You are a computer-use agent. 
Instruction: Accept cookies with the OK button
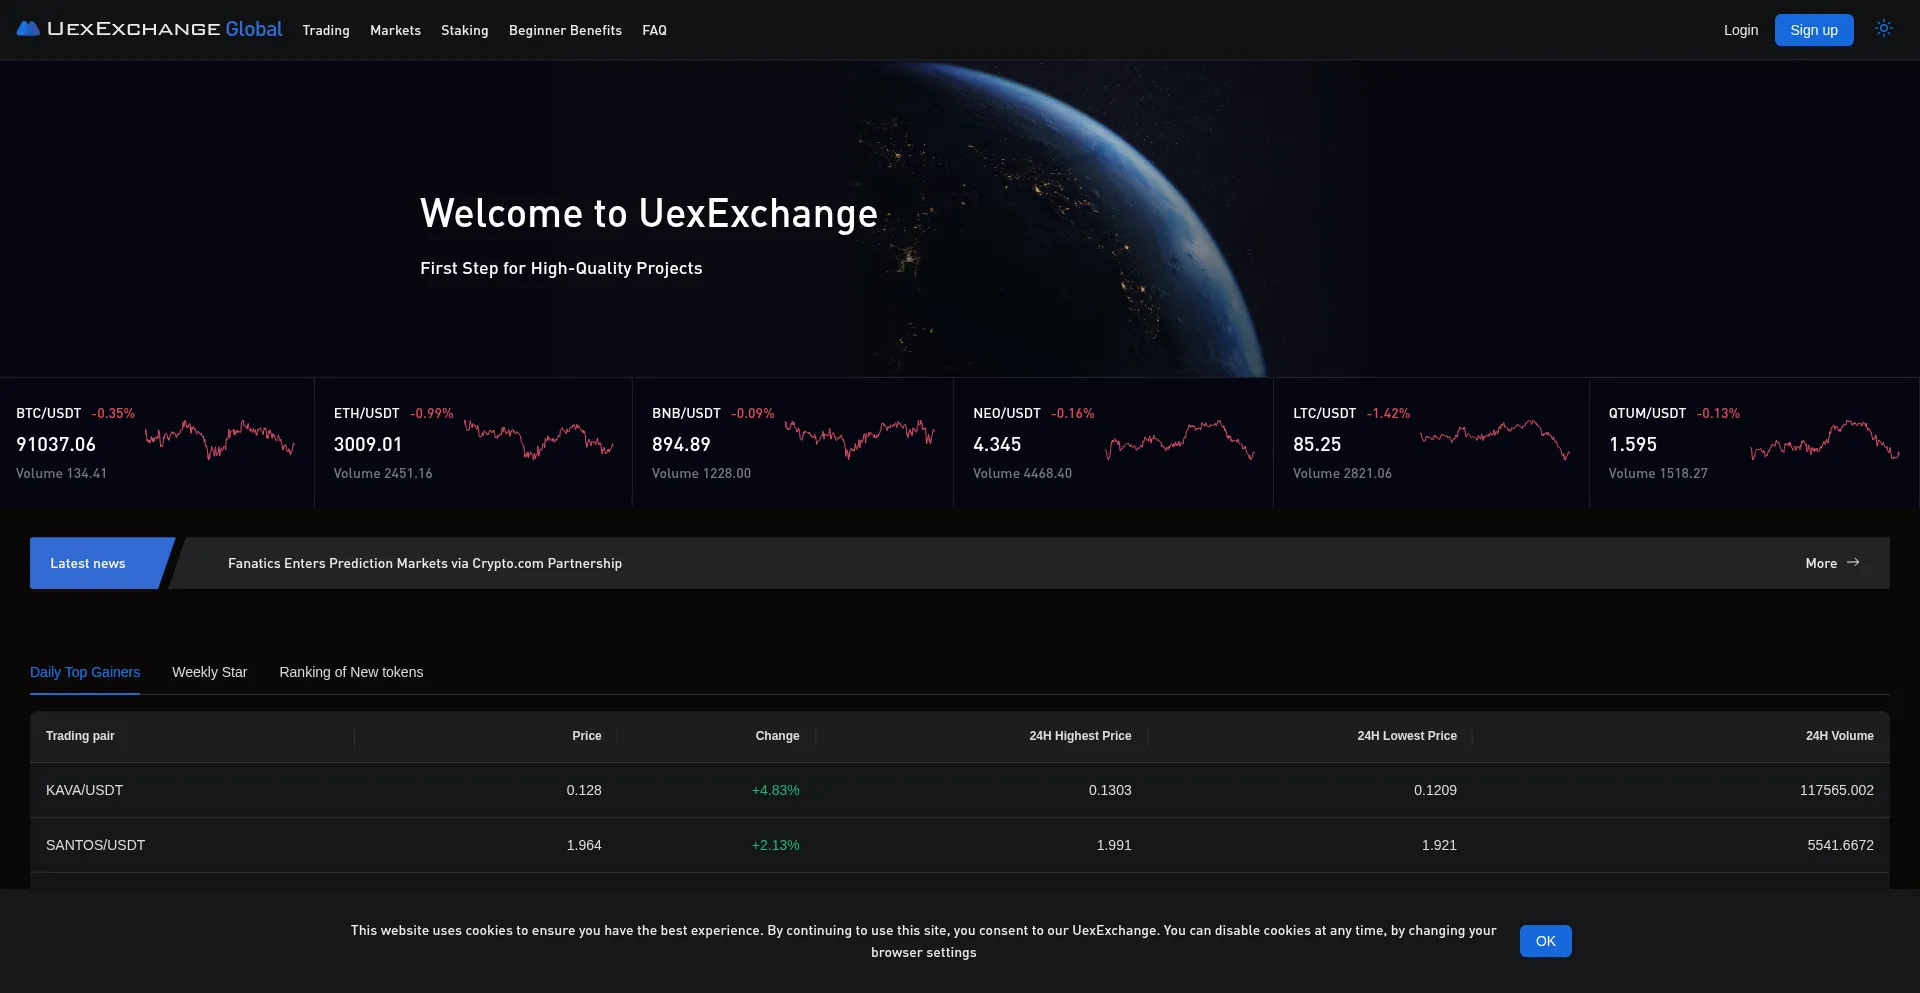pos(1545,941)
